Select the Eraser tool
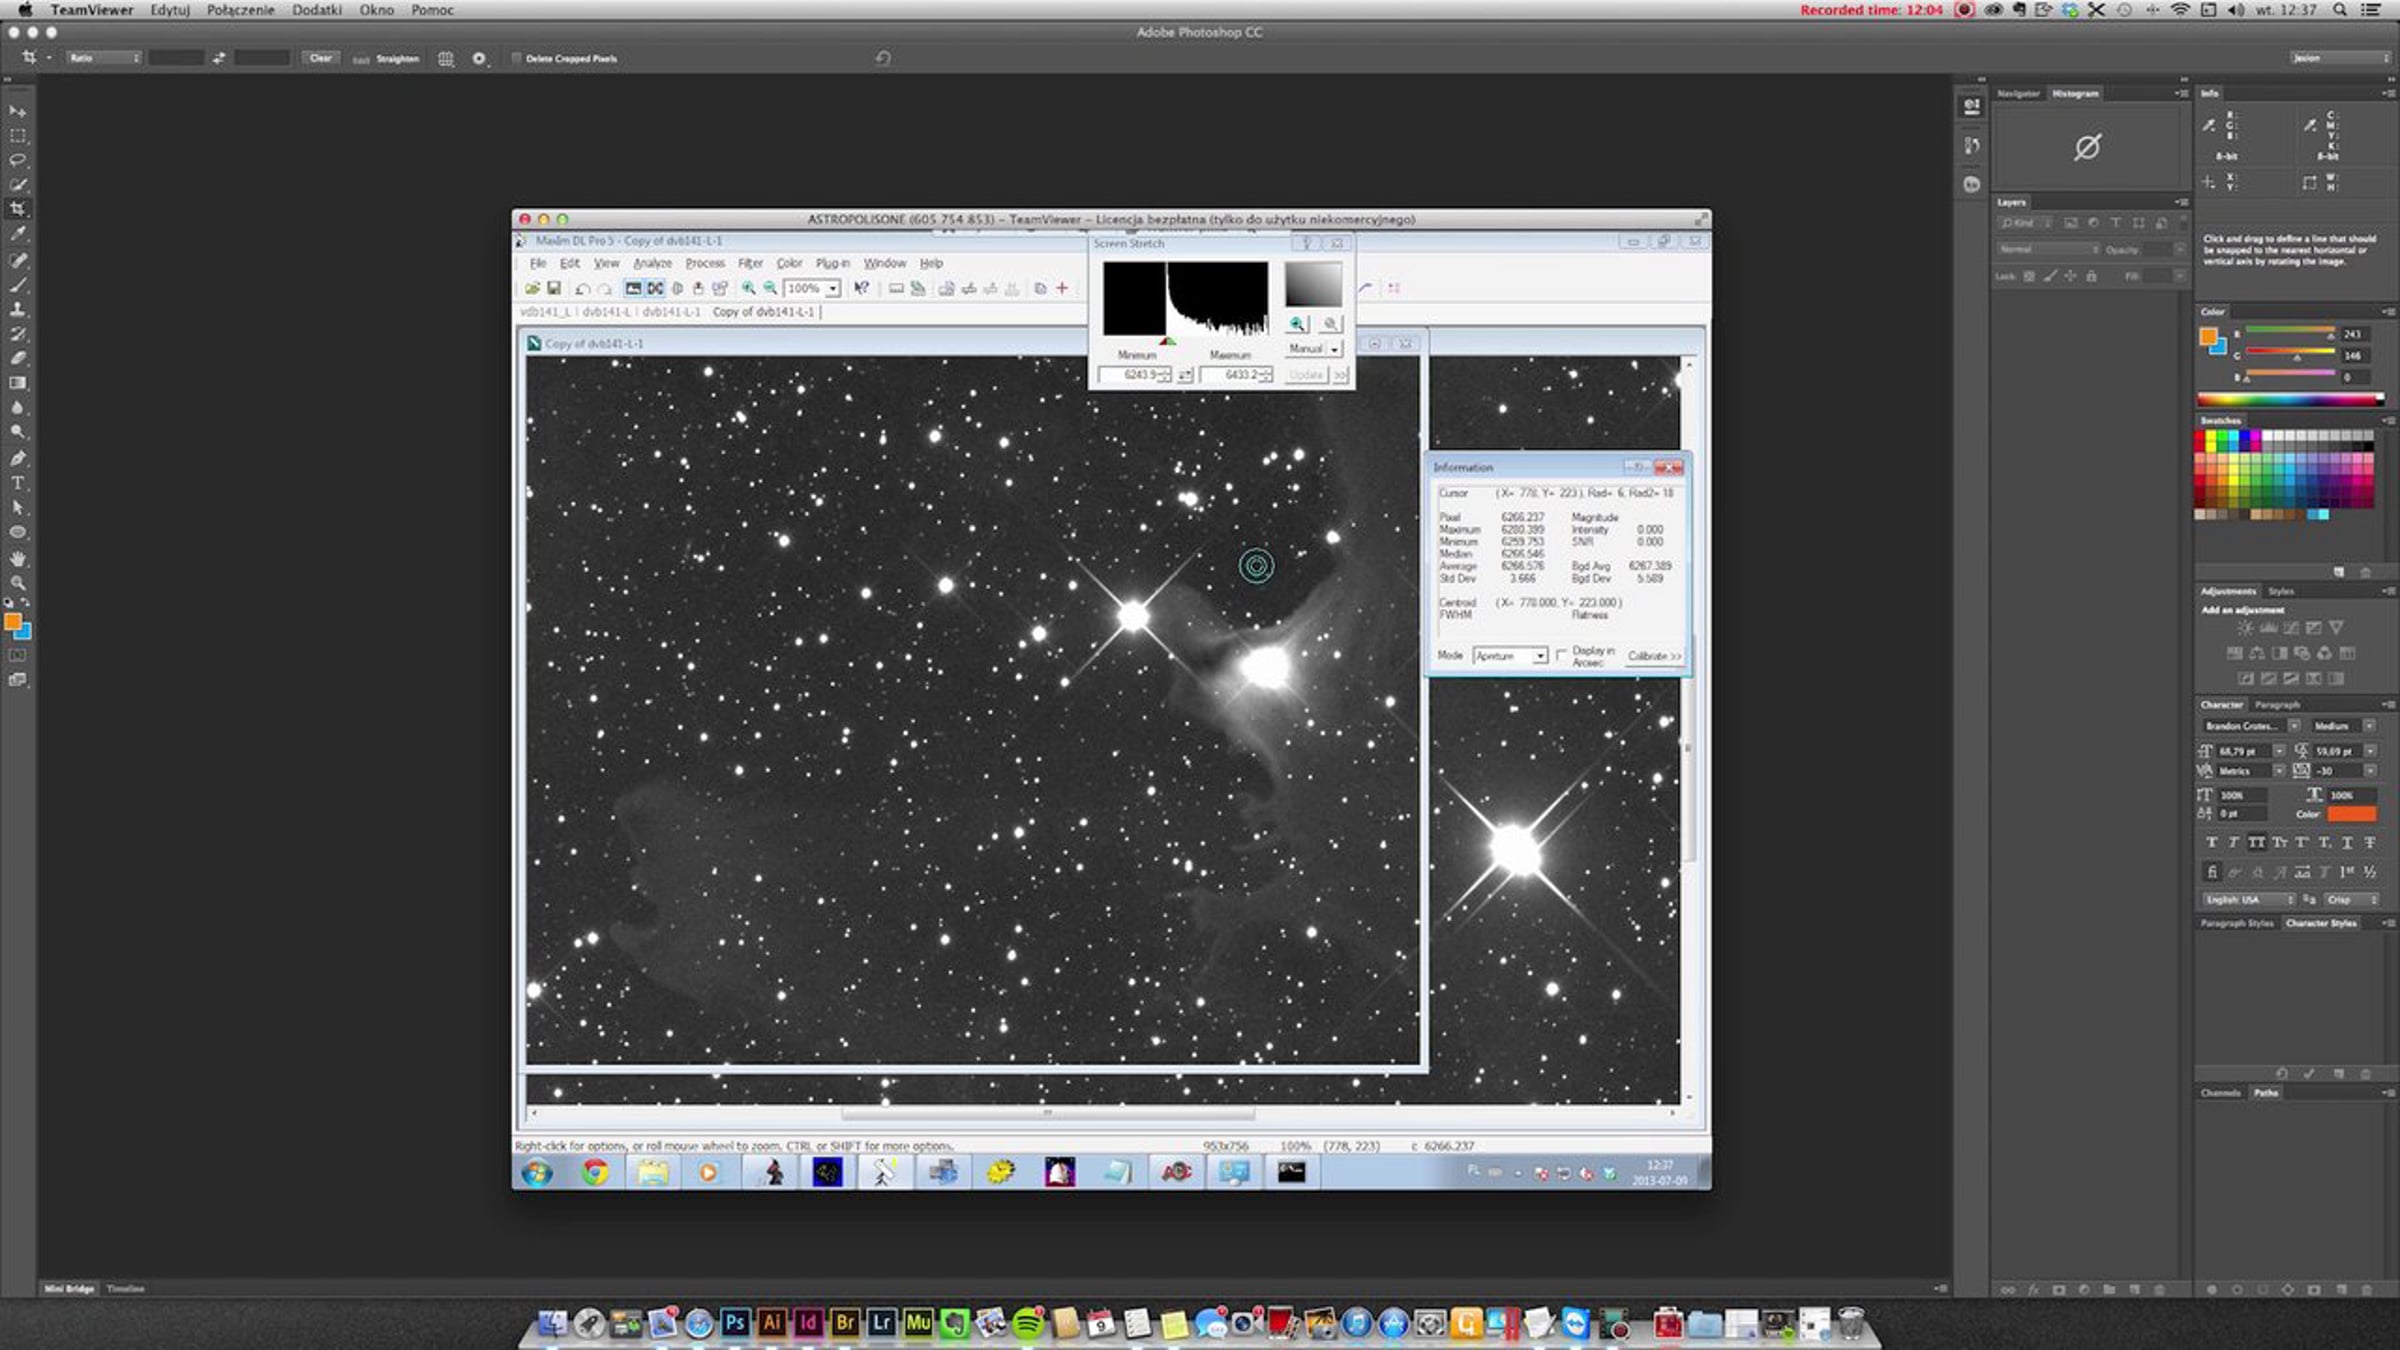 (x=17, y=358)
